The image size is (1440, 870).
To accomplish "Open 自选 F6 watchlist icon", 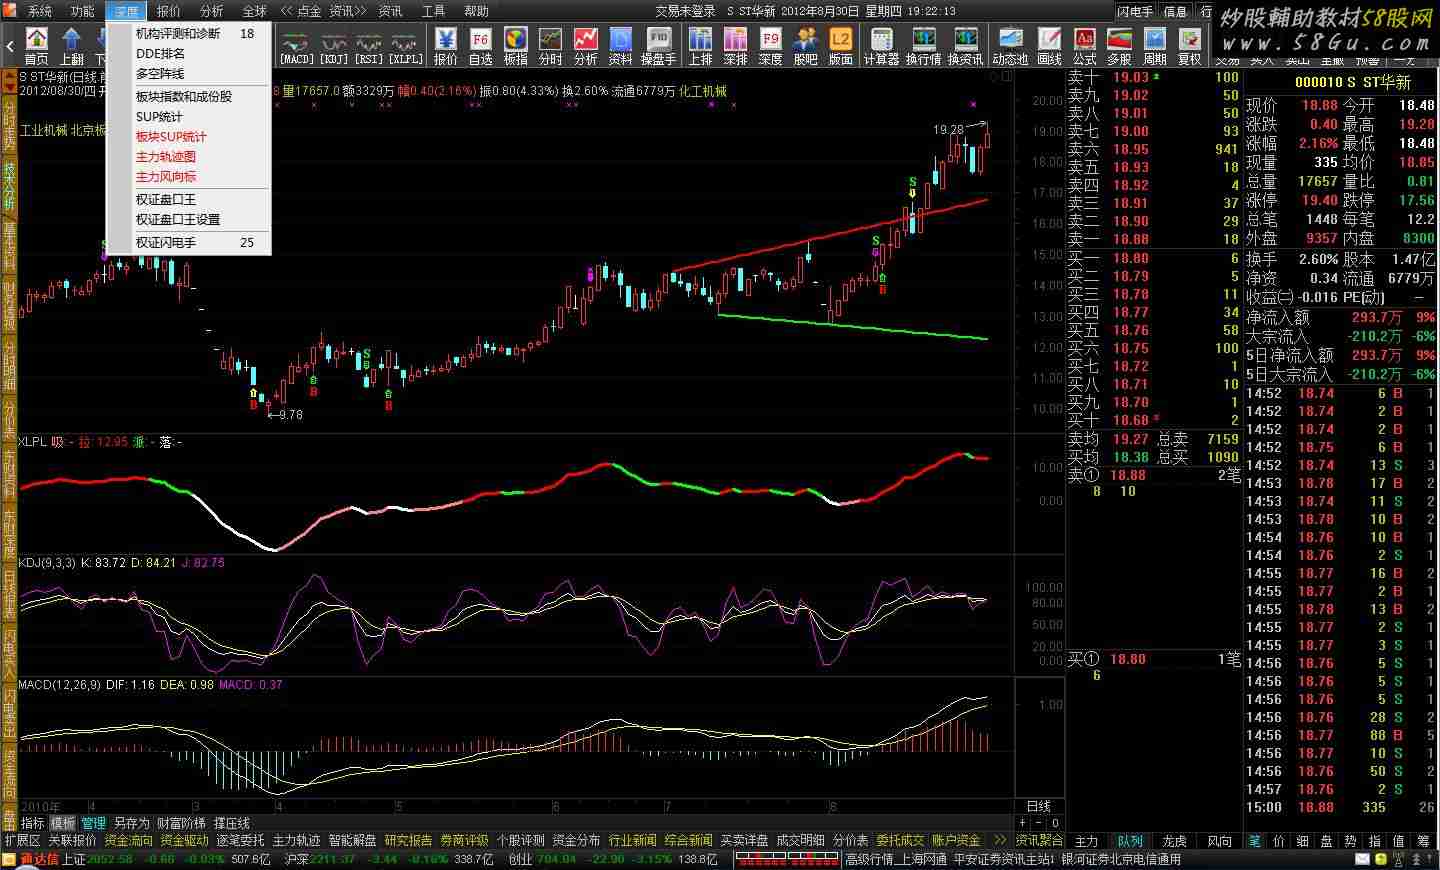I will (481, 46).
